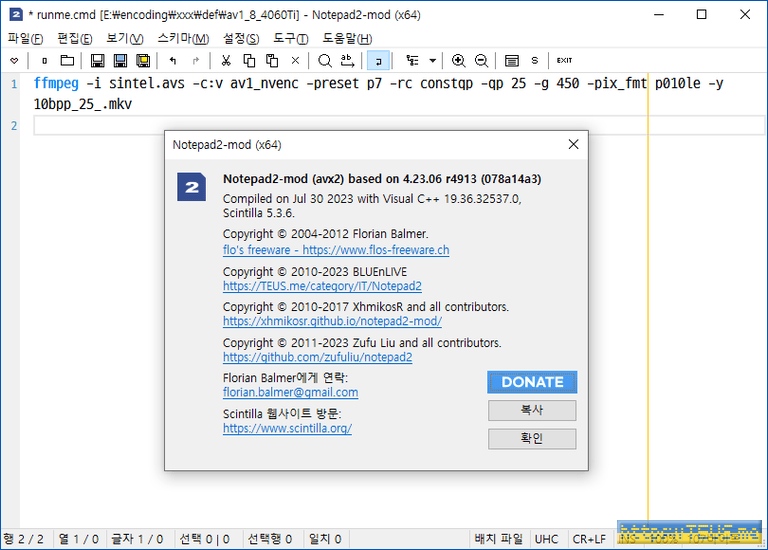Click line number 1 in the margin
768x550 pixels.
click(x=14, y=84)
